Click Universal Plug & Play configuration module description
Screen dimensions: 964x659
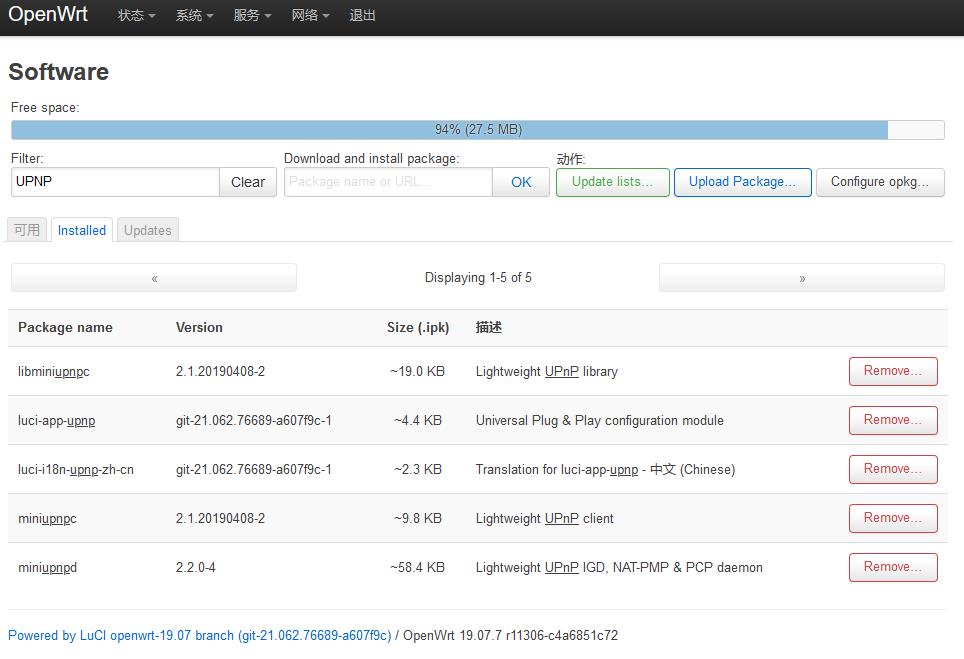(599, 420)
